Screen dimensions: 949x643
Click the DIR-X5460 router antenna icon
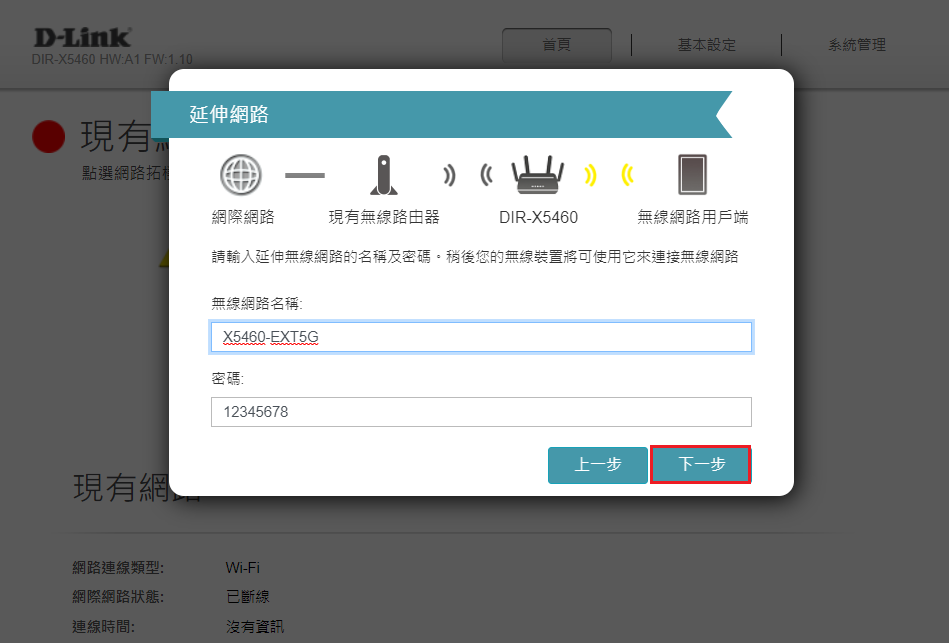[538, 175]
